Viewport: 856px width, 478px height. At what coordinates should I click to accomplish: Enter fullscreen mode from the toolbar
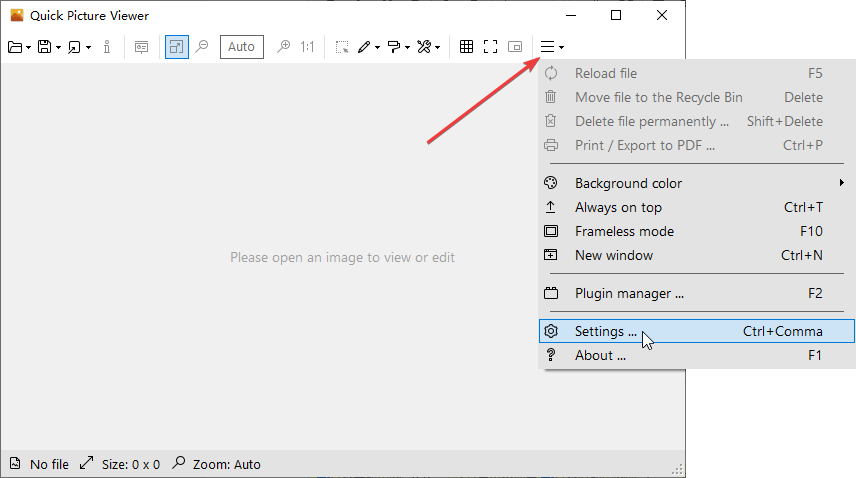click(490, 47)
